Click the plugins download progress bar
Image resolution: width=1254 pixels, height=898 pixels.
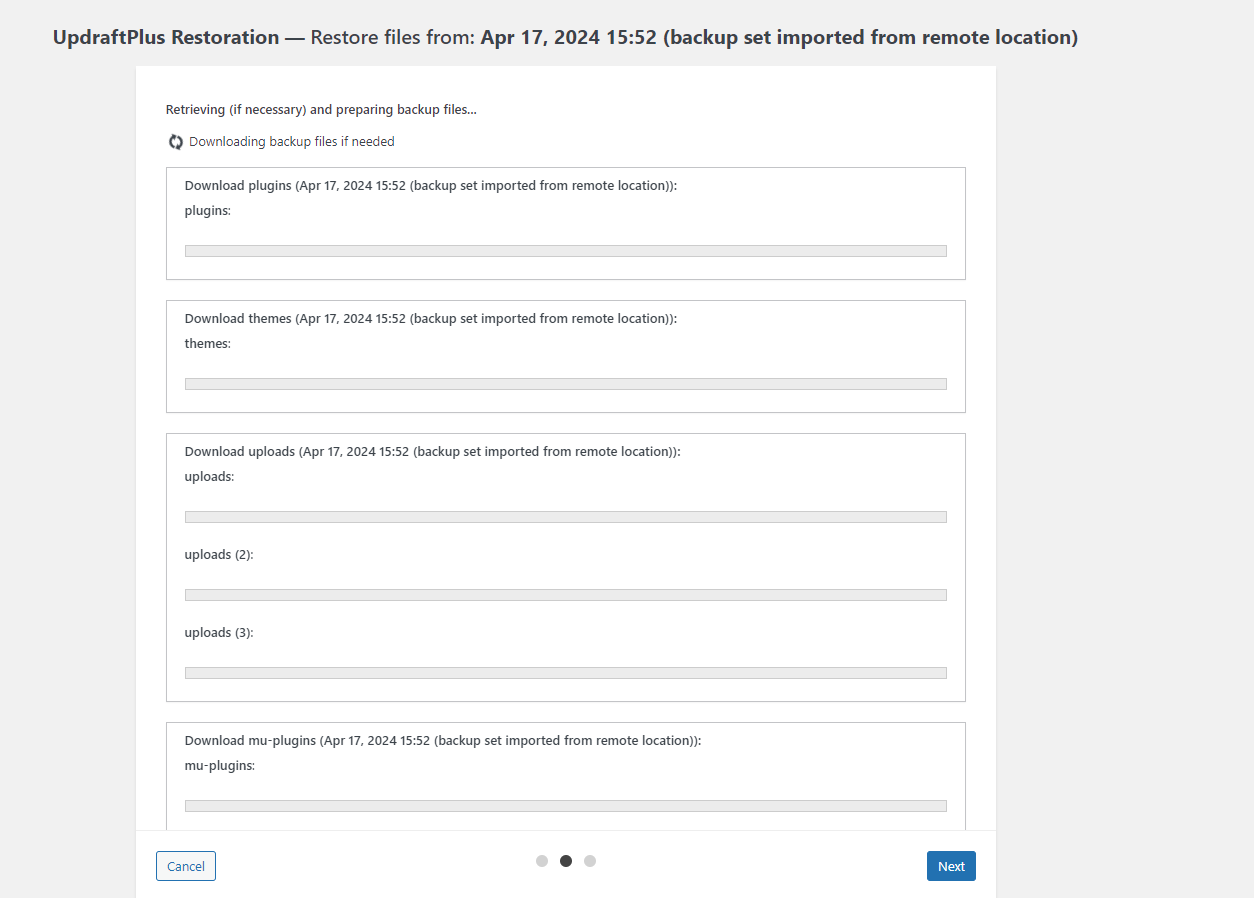566,251
